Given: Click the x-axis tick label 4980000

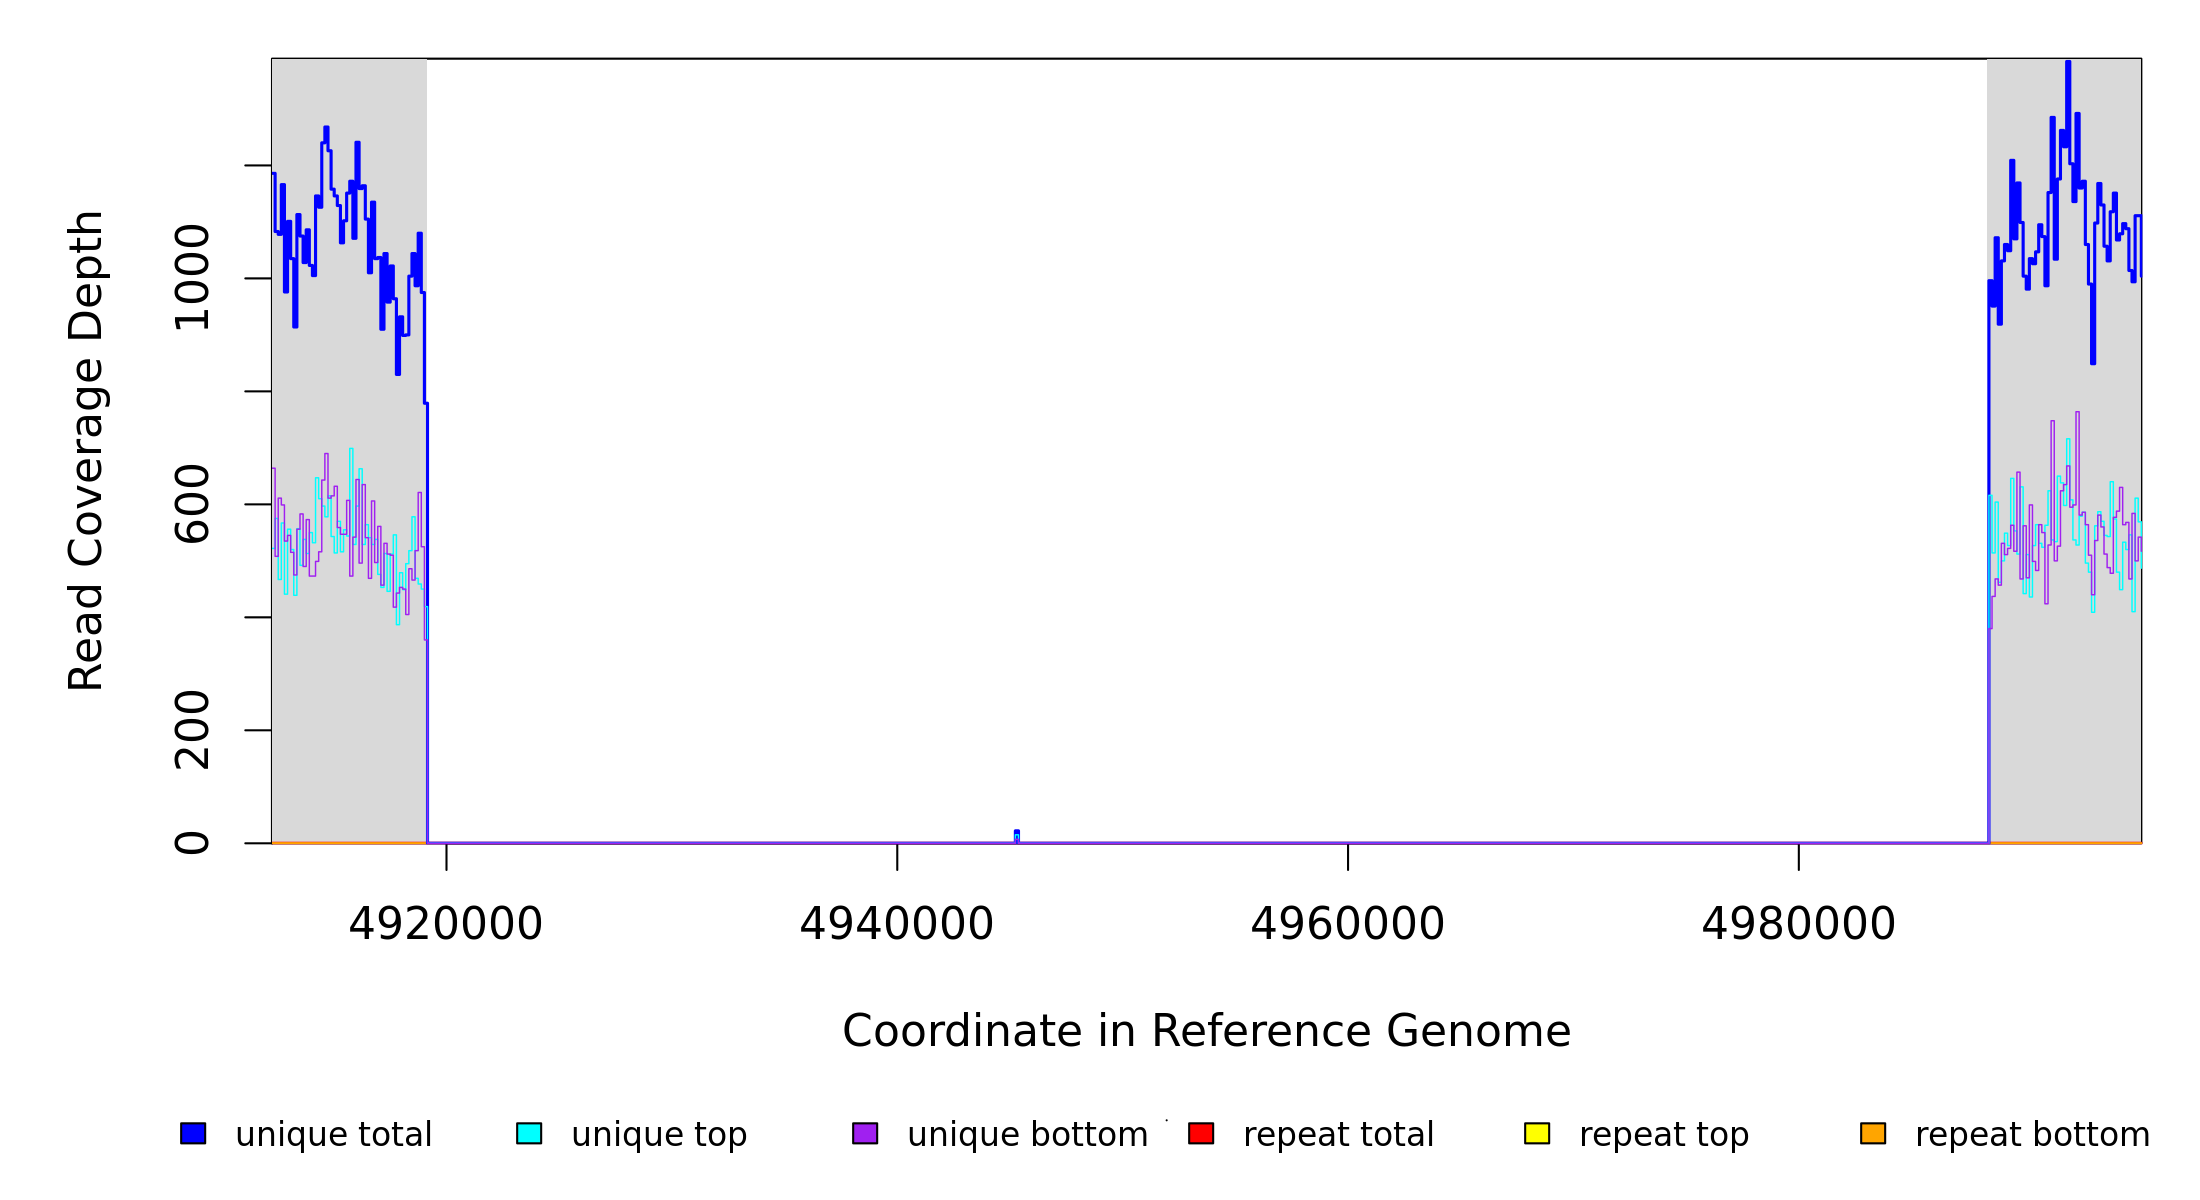Looking at the screenshot, I should click(1799, 924).
